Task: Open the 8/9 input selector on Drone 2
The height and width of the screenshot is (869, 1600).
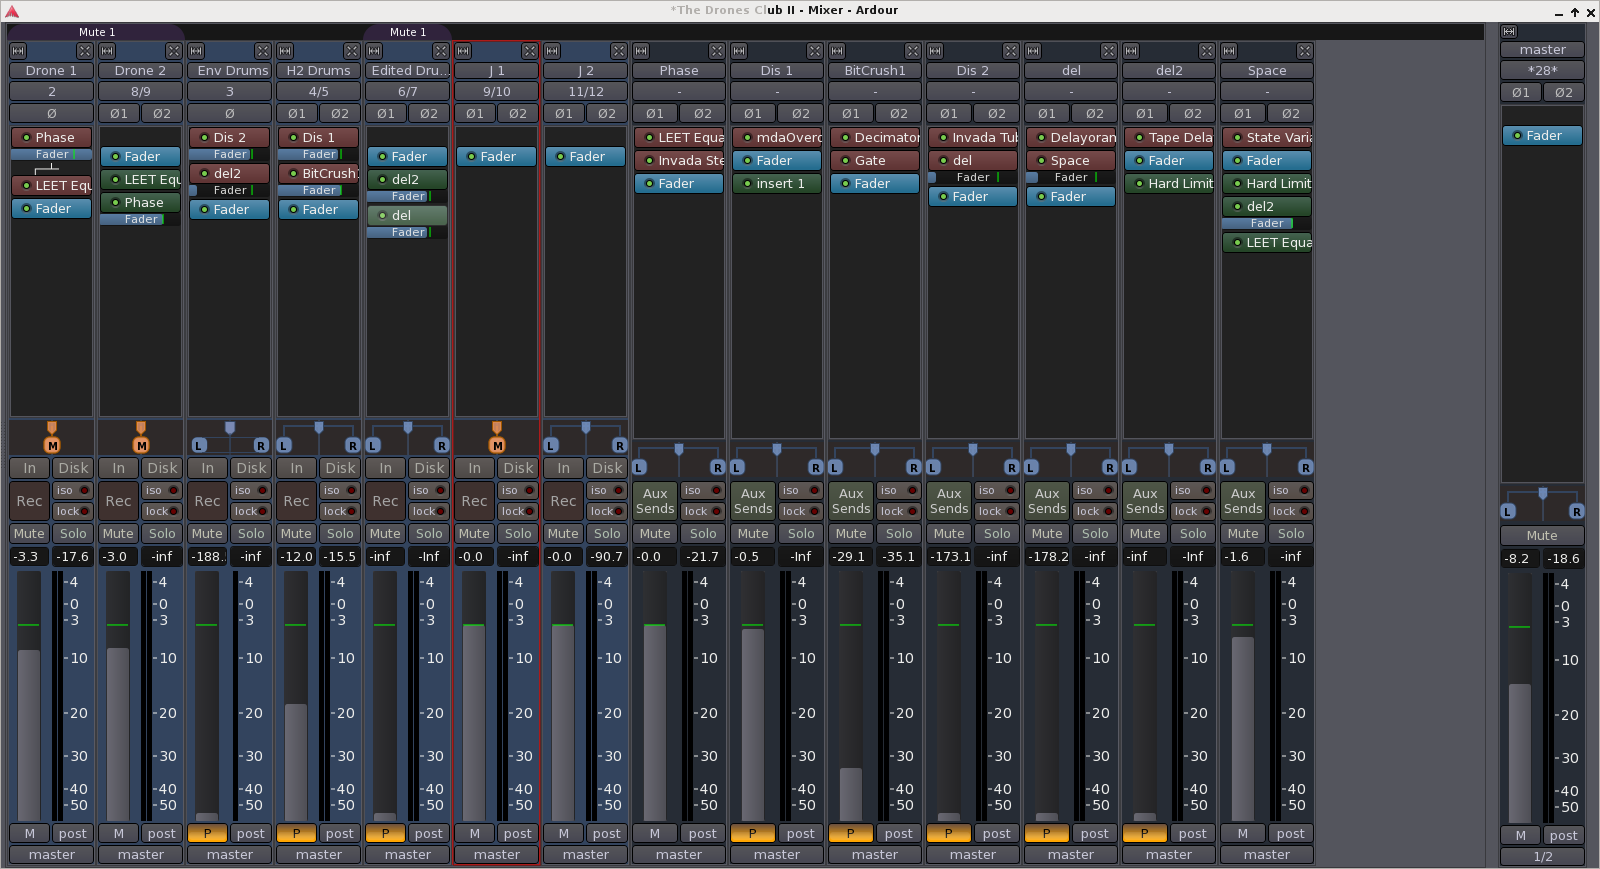Action: click(140, 92)
